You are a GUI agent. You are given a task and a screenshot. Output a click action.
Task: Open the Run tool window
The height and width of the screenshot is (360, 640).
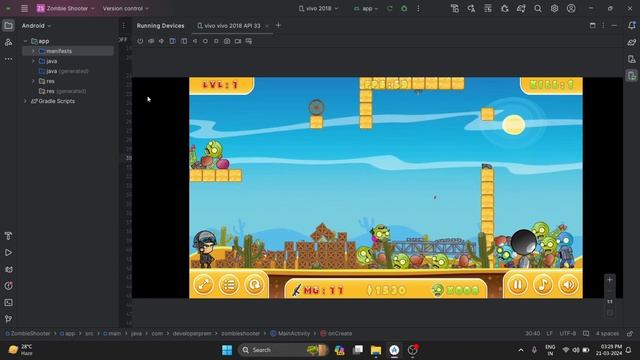coord(8,253)
